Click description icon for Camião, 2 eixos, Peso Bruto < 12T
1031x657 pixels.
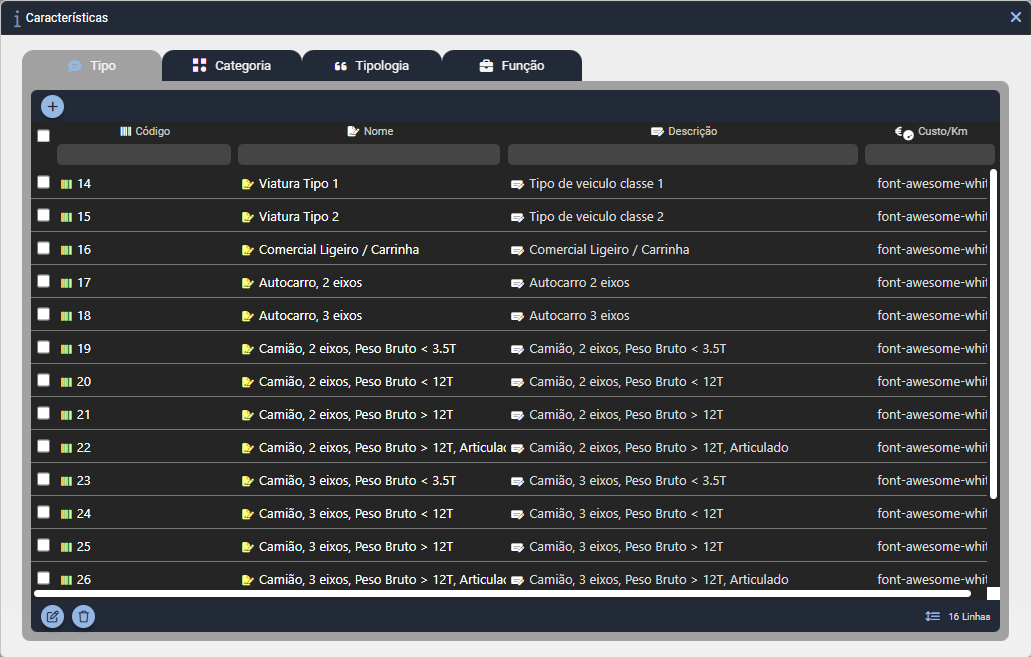point(517,383)
